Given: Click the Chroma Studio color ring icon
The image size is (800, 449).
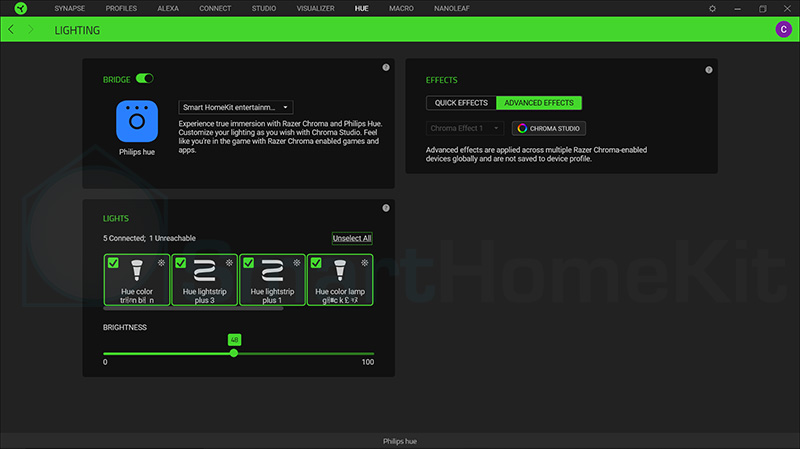Looking at the screenshot, I should (x=522, y=128).
